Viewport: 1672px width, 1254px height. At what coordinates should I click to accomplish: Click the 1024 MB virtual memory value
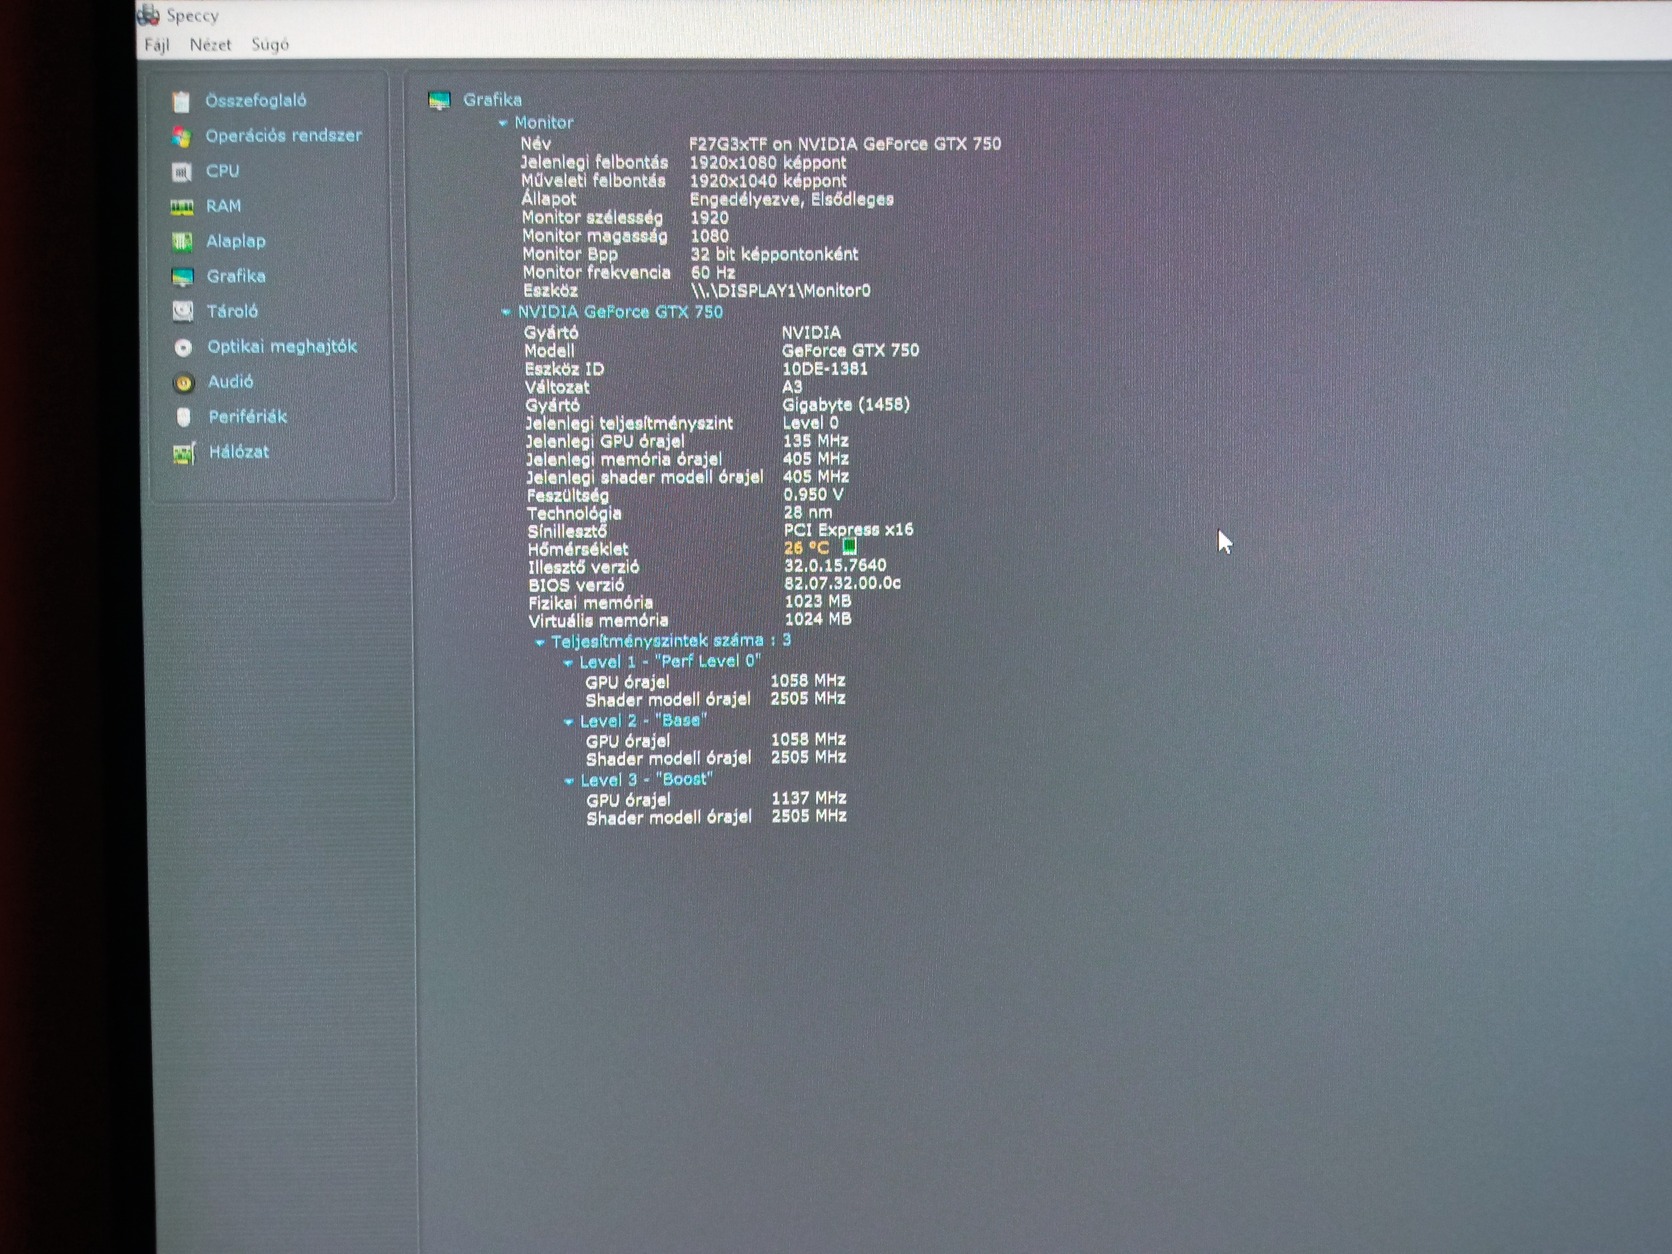[818, 619]
